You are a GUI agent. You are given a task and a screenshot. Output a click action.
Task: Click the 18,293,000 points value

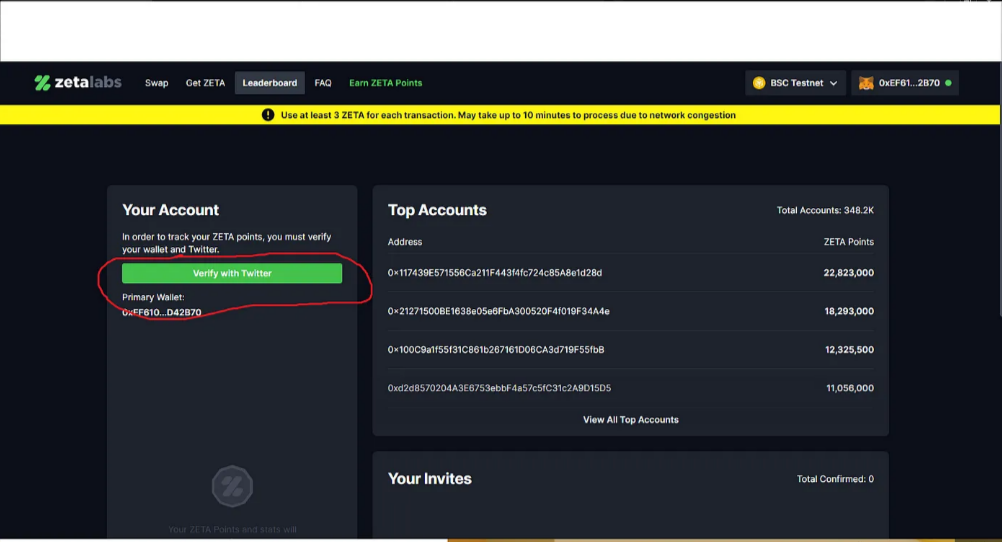pyautogui.click(x=849, y=311)
